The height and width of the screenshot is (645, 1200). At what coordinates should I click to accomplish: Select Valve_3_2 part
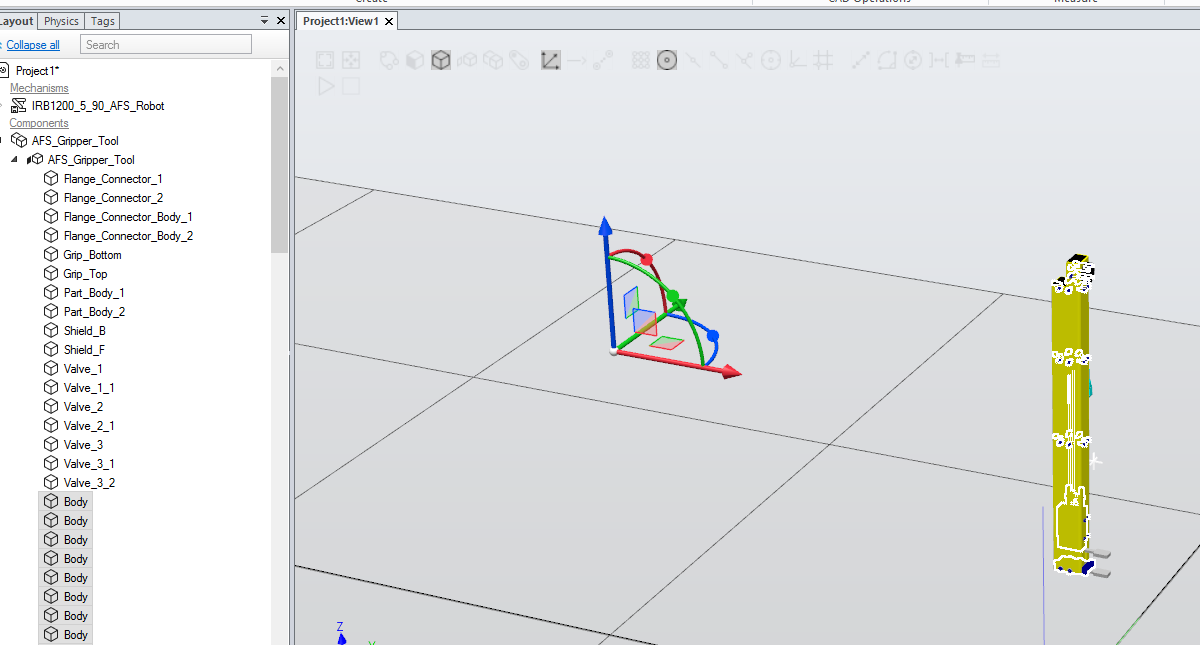[x=89, y=483]
